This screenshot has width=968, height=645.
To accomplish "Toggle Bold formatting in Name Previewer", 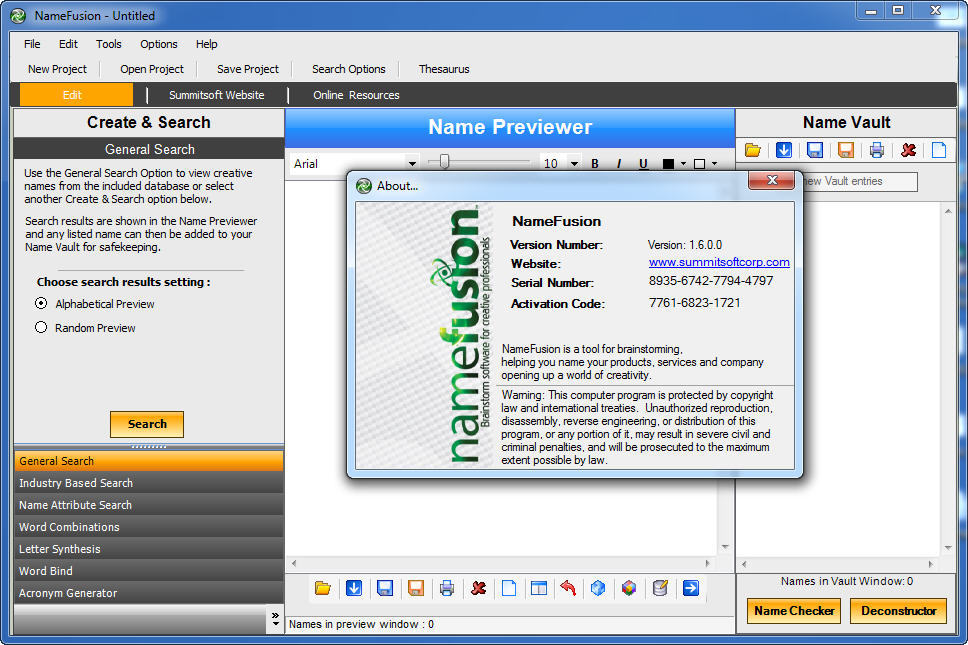I will click(595, 164).
